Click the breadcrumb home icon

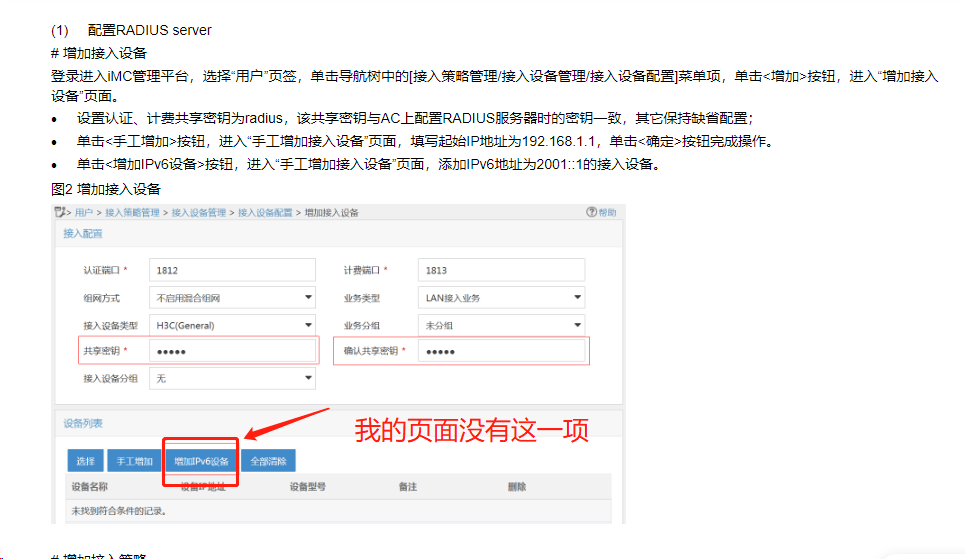pyautogui.click(x=60, y=212)
